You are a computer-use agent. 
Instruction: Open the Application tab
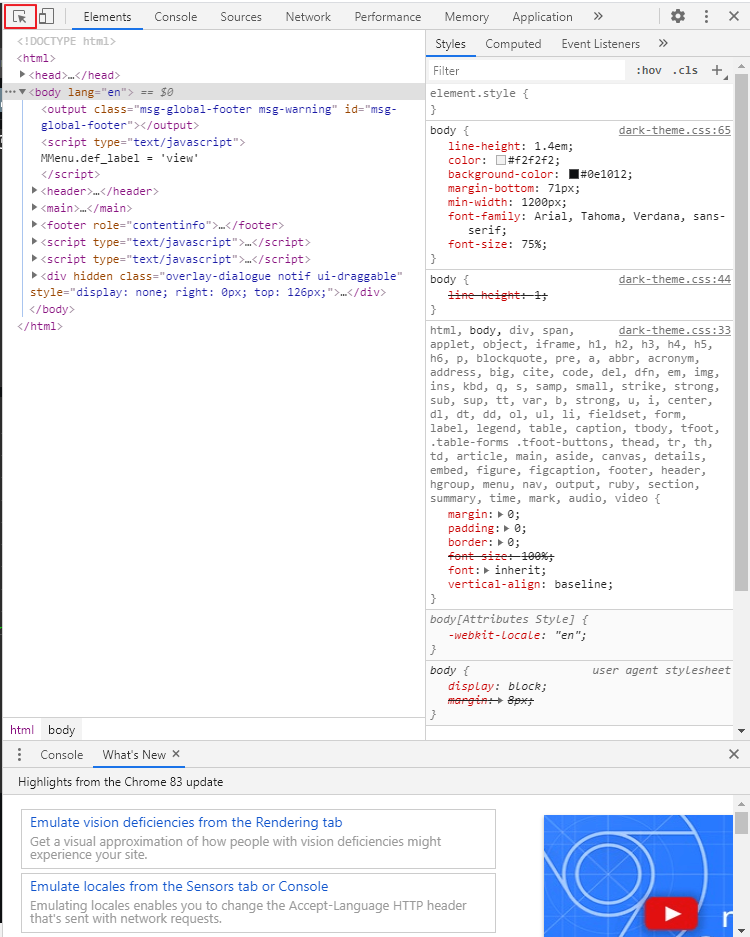click(542, 17)
